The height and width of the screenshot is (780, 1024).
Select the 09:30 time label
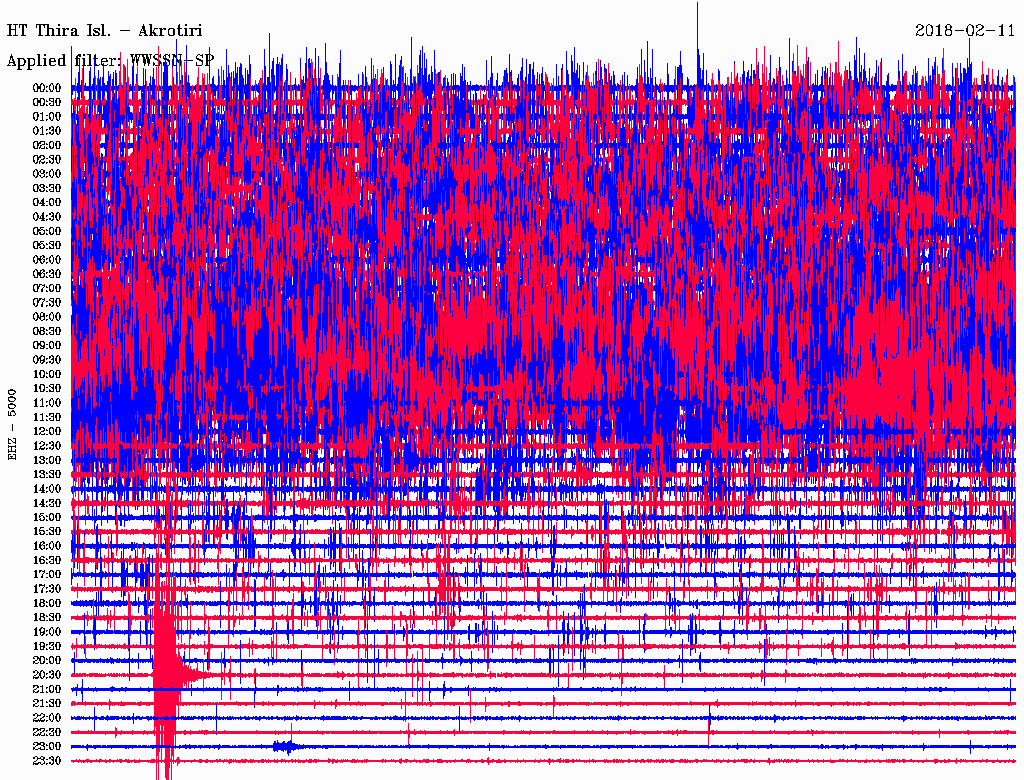[x=47, y=360]
